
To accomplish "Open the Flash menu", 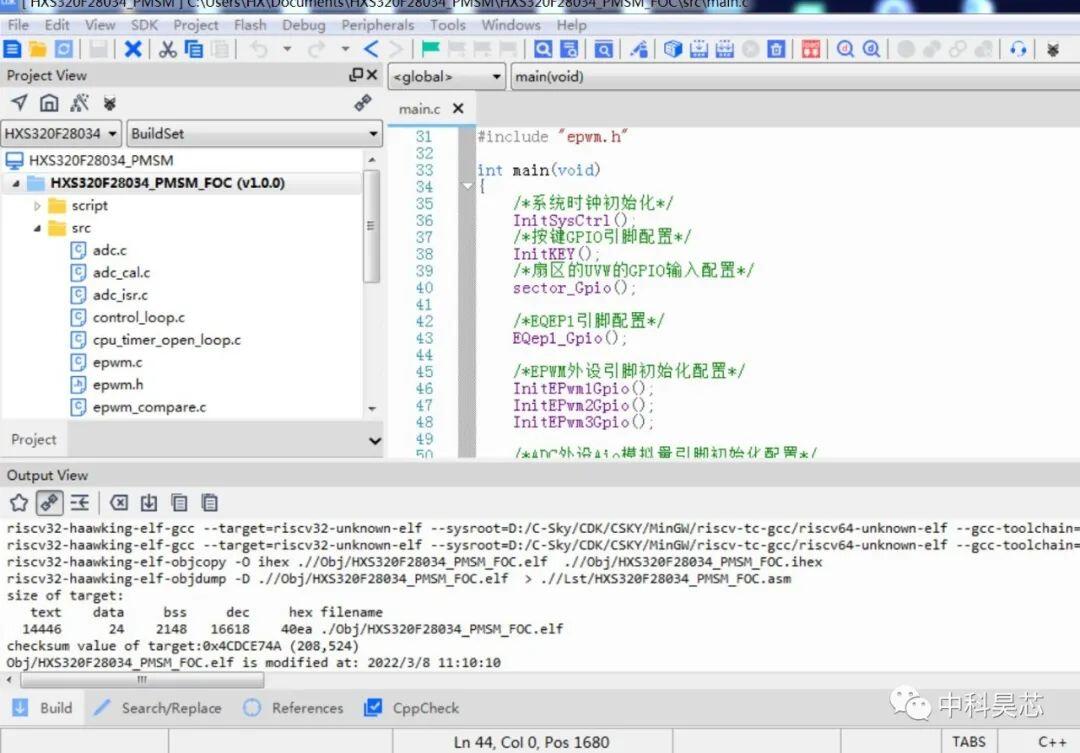I will click(249, 25).
